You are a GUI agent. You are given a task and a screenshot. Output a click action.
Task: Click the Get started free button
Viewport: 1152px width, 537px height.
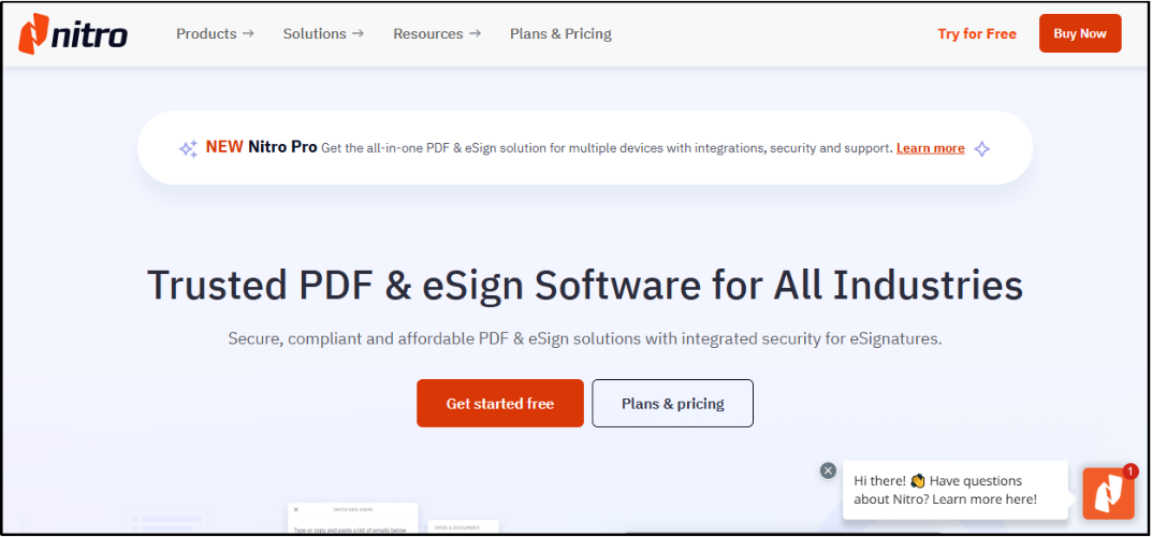pos(500,403)
